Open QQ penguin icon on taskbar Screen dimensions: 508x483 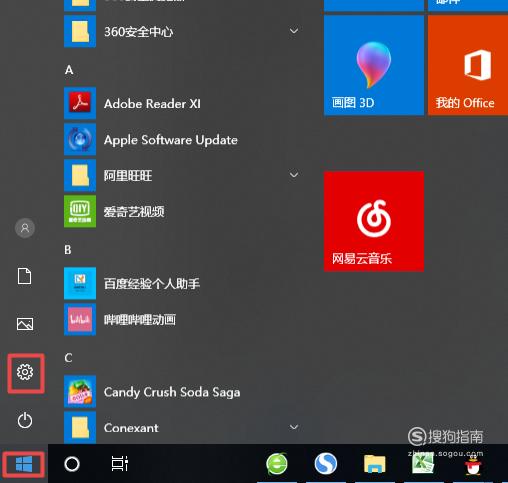coord(473,464)
